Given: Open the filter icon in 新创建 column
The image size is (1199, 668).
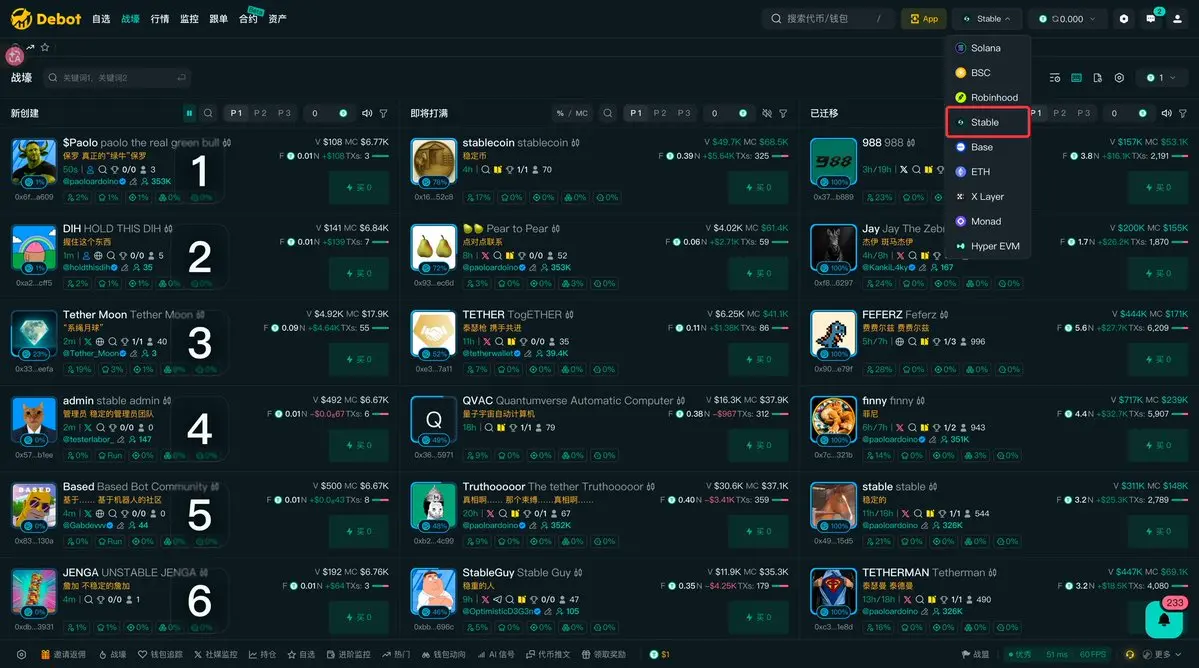Looking at the screenshot, I should [x=384, y=113].
